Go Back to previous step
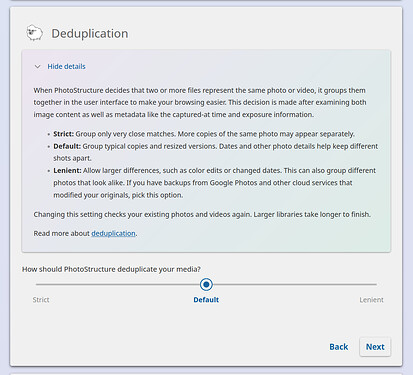This screenshot has height=375, width=413. point(339,347)
